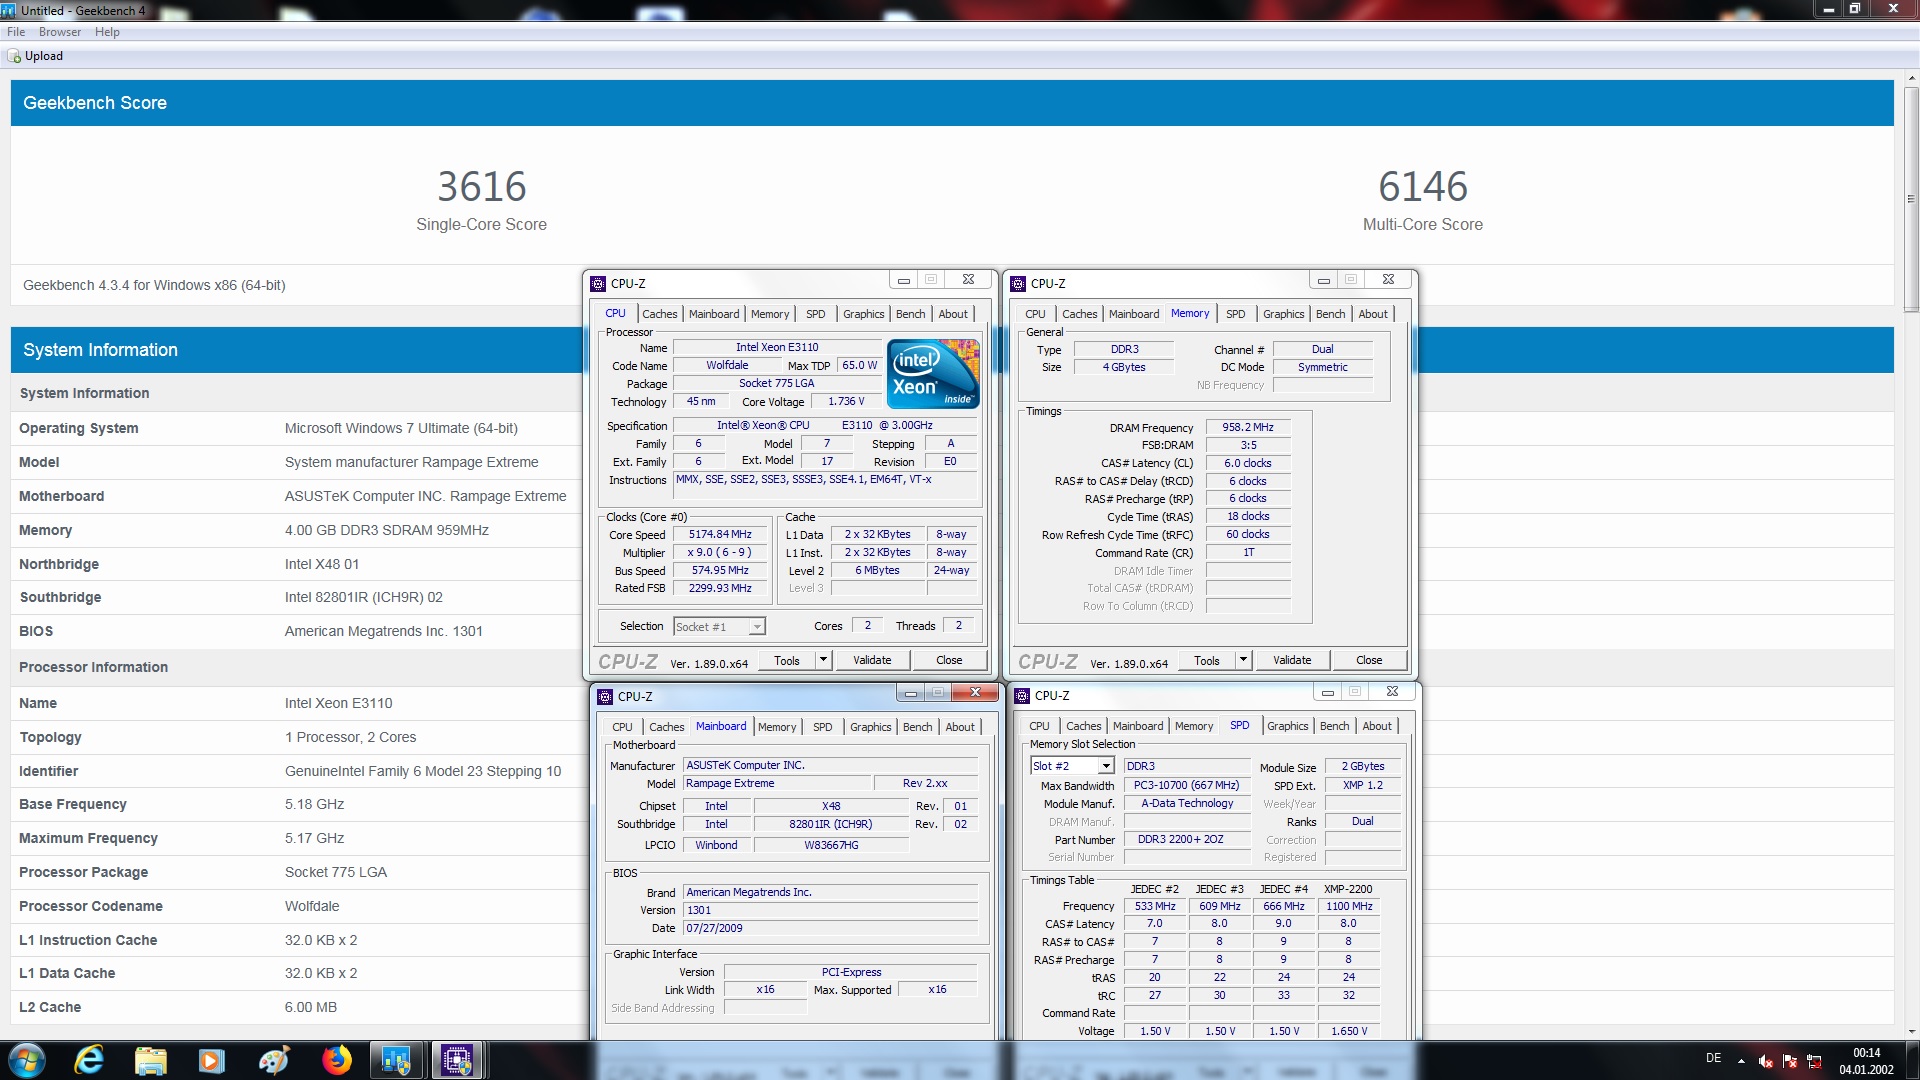The height and width of the screenshot is (1080, 1920).
Task: Click the Geekbench vertical scrollbar thumb
Action: [1911, 200]
